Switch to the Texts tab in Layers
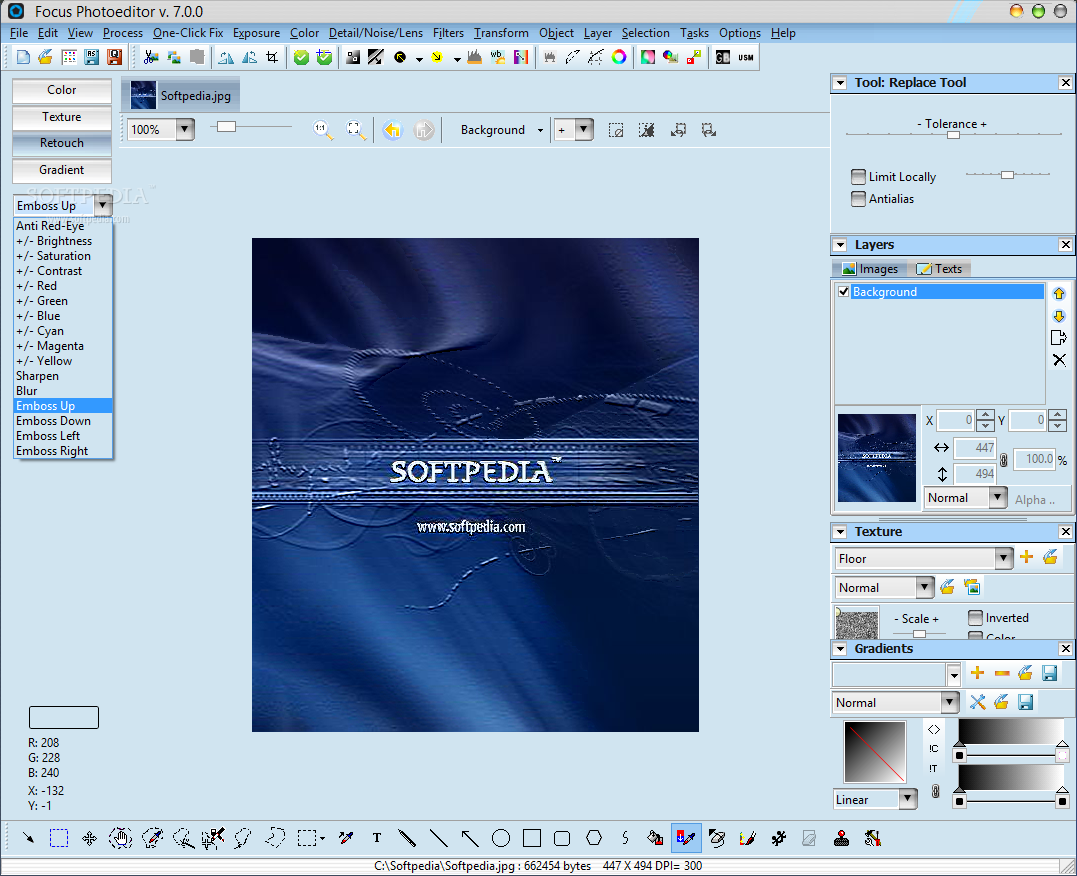 point(940,269)
